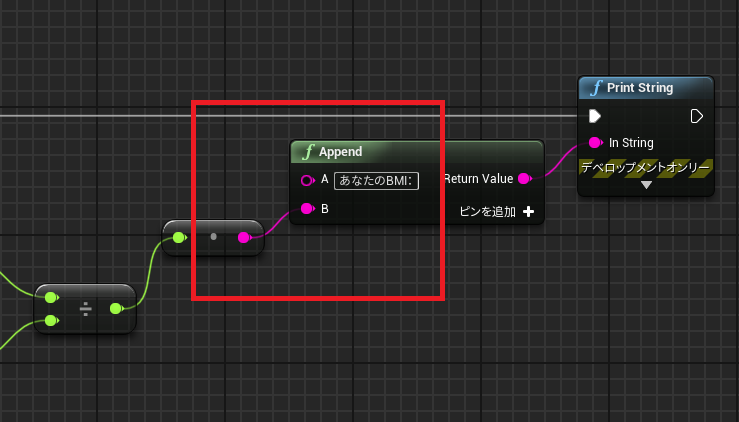Edit the あなたのBMI: text field
Screen dimensions: 739x422
(x=377, y=181)
